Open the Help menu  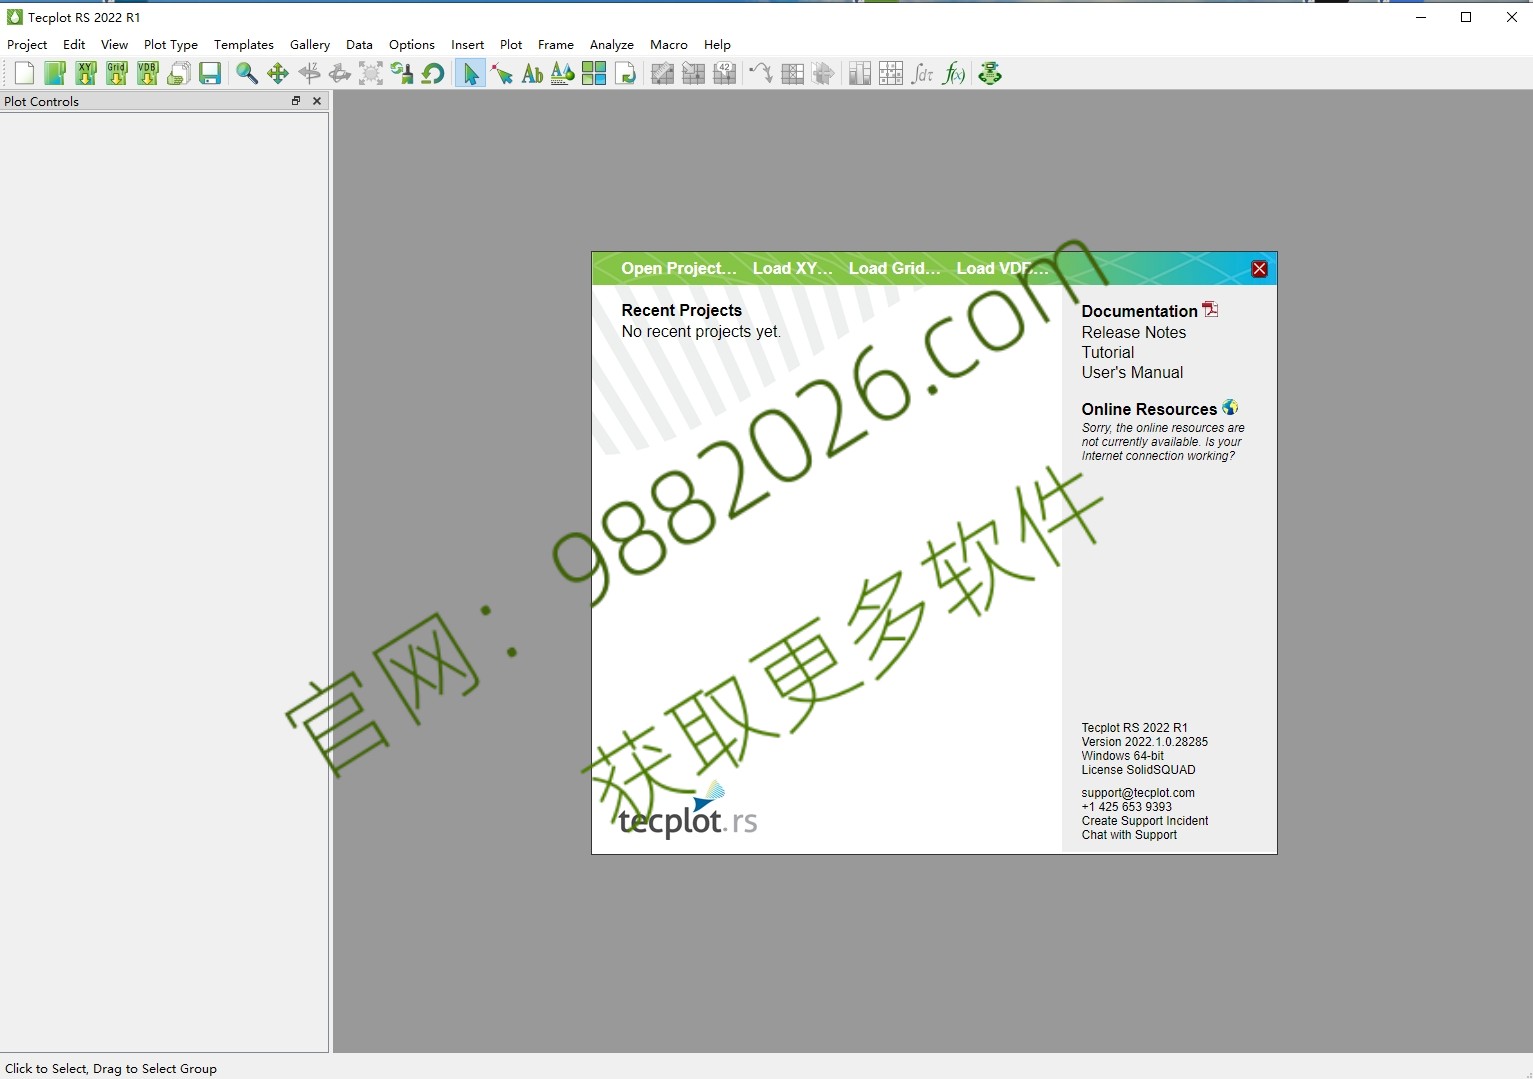(x=717, y=45)
